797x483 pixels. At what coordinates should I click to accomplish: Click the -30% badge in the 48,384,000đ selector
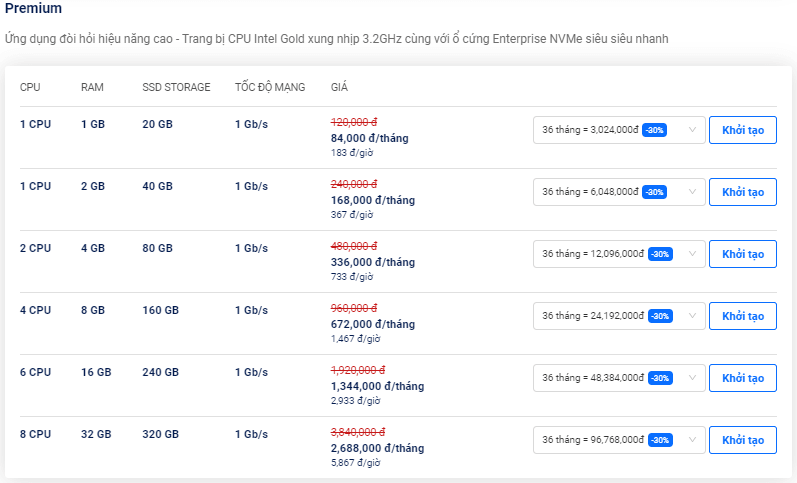(x=660, y=378)
